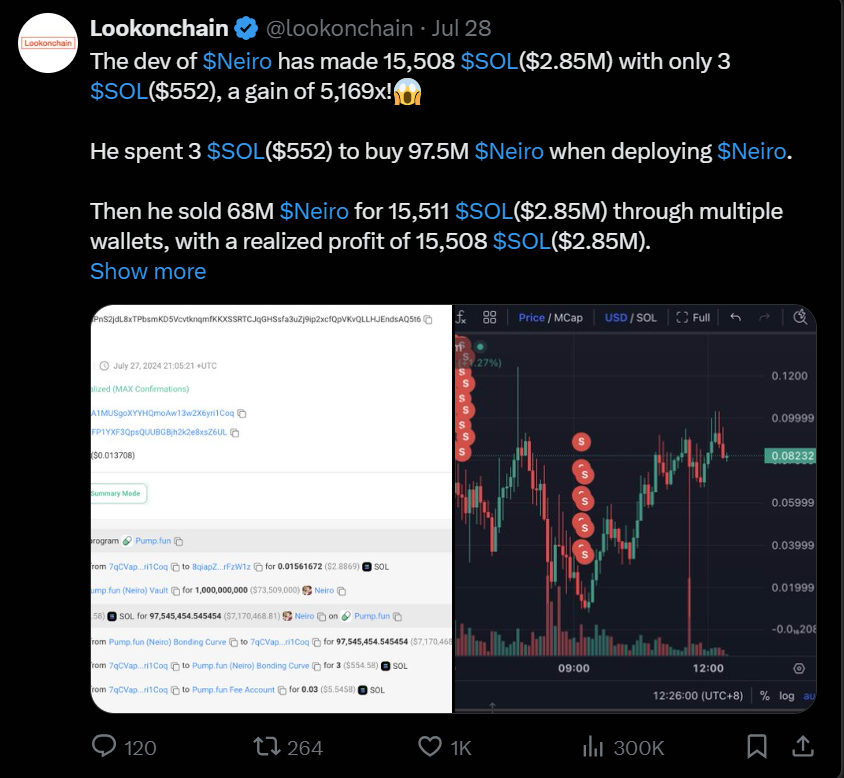Expand tweet with Show more
This screenshot has height=778, width=844.
pos(148,271)
